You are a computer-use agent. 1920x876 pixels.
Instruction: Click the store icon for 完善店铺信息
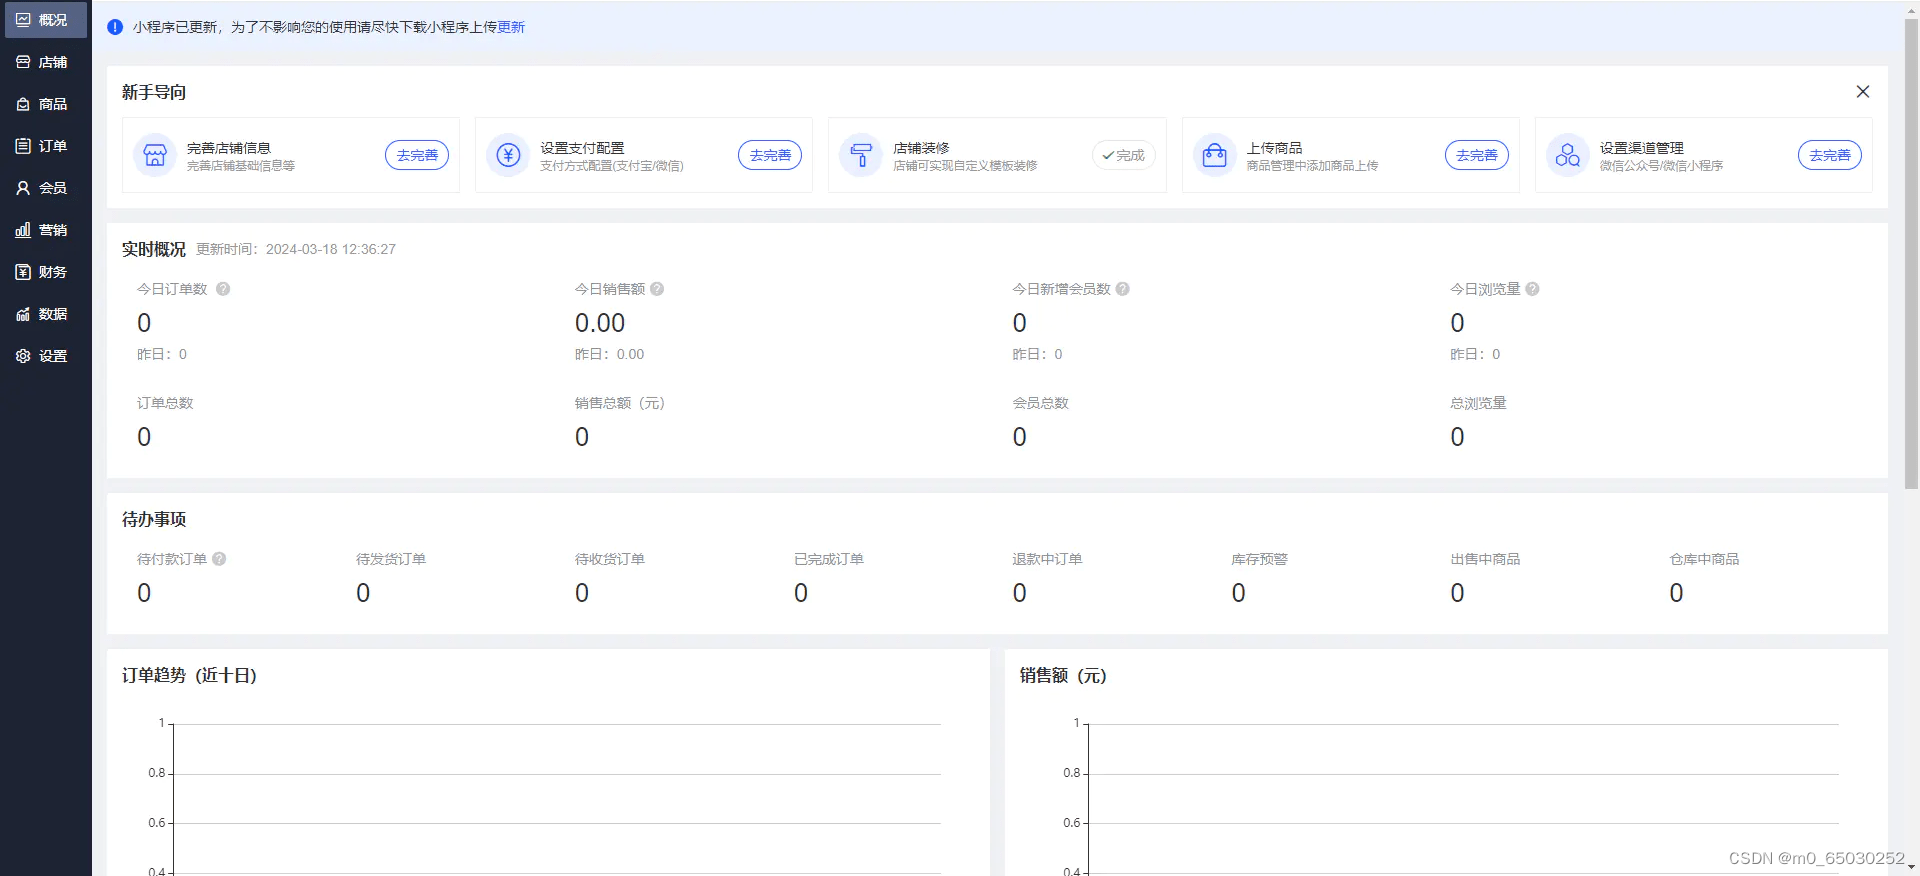point(154,155)
